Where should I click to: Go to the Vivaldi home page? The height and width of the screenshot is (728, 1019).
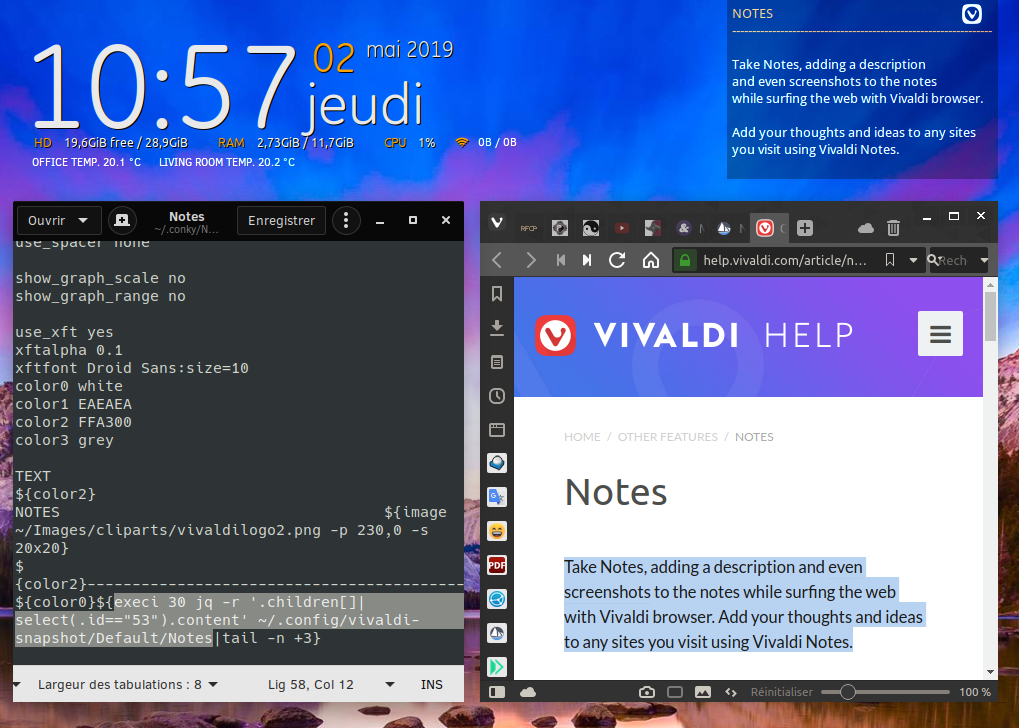tap(651, 260)
